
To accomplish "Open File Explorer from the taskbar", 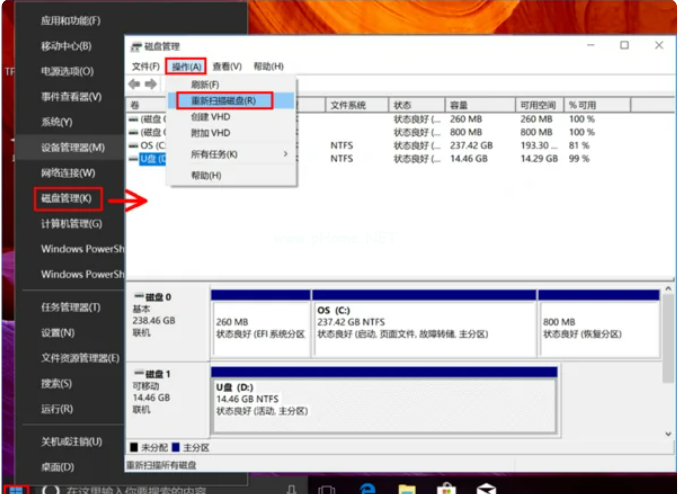I will tap(406, 488).
